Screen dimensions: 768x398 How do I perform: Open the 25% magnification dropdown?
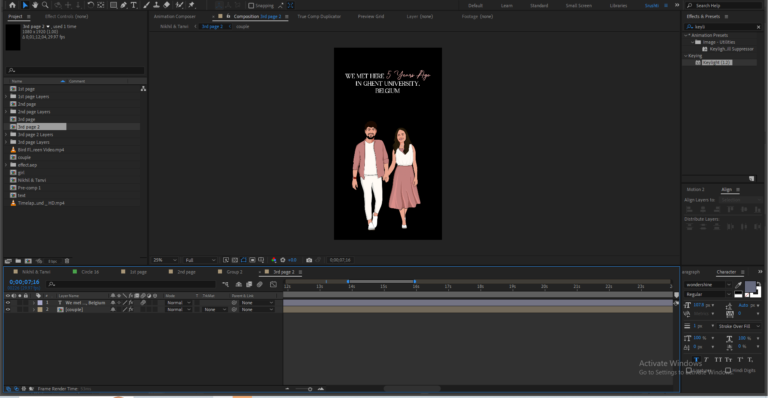tap(165, 260)
